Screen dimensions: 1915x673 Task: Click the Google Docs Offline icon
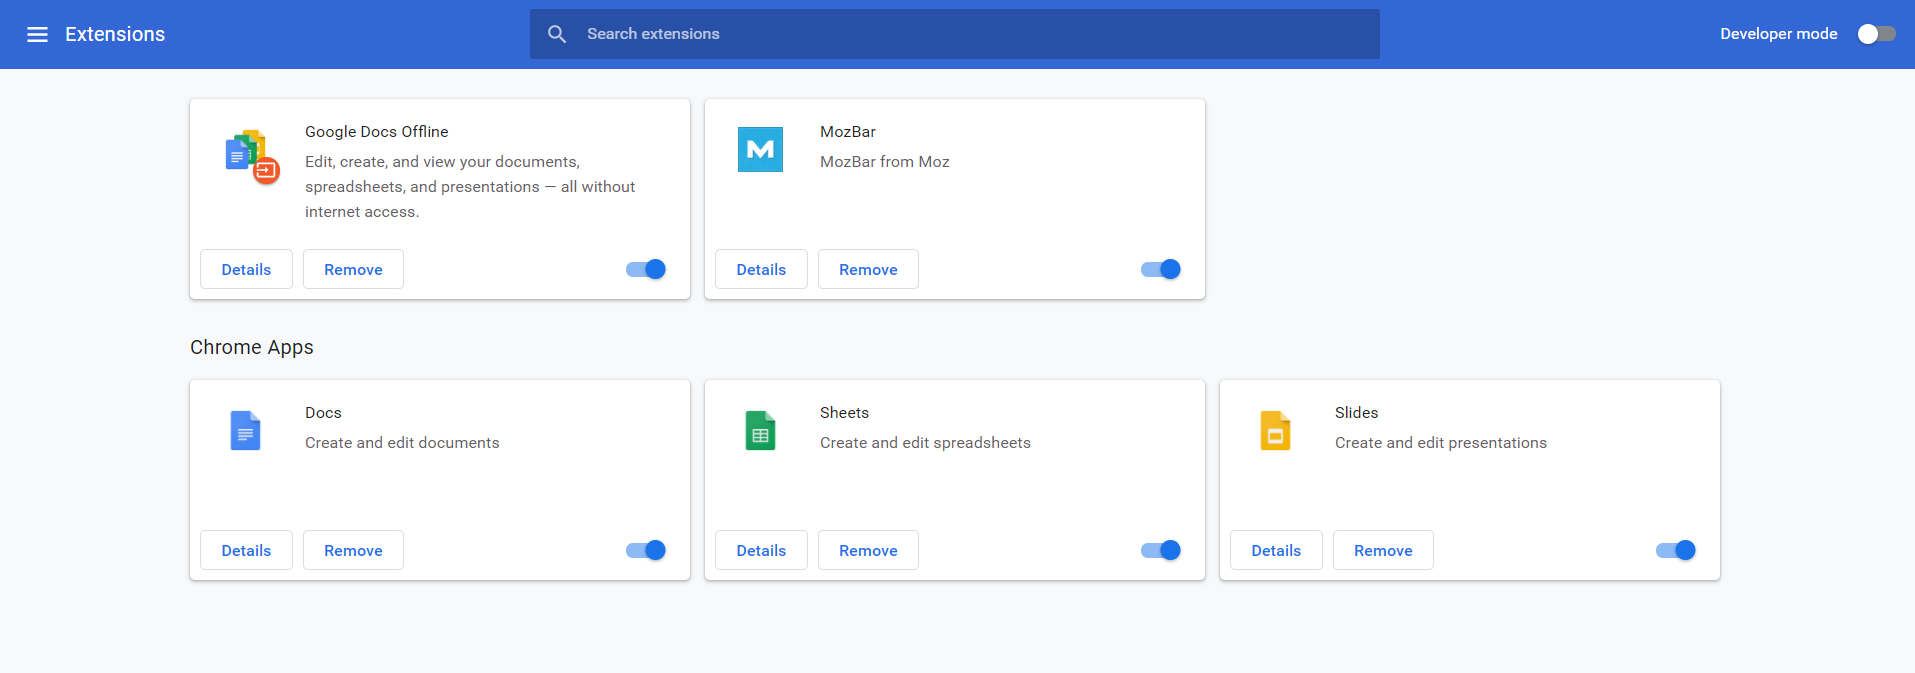251,156
